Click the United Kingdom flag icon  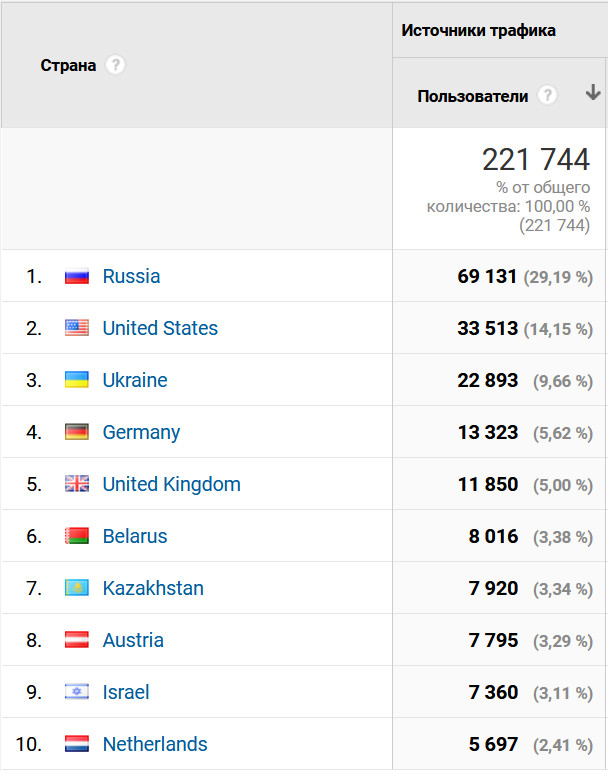coord(77,484)
